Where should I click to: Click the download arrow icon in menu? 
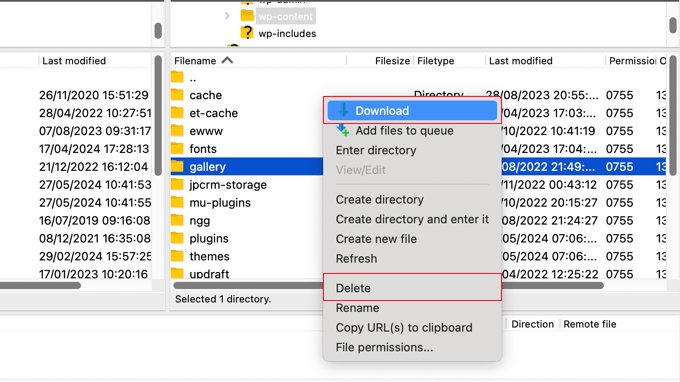click(x=343, y=111)
